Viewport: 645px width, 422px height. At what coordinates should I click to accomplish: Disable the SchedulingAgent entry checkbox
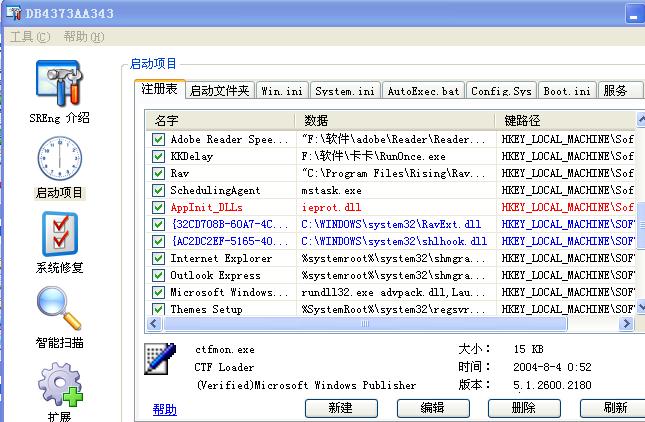pyautogui.click(x=158, y=190)
